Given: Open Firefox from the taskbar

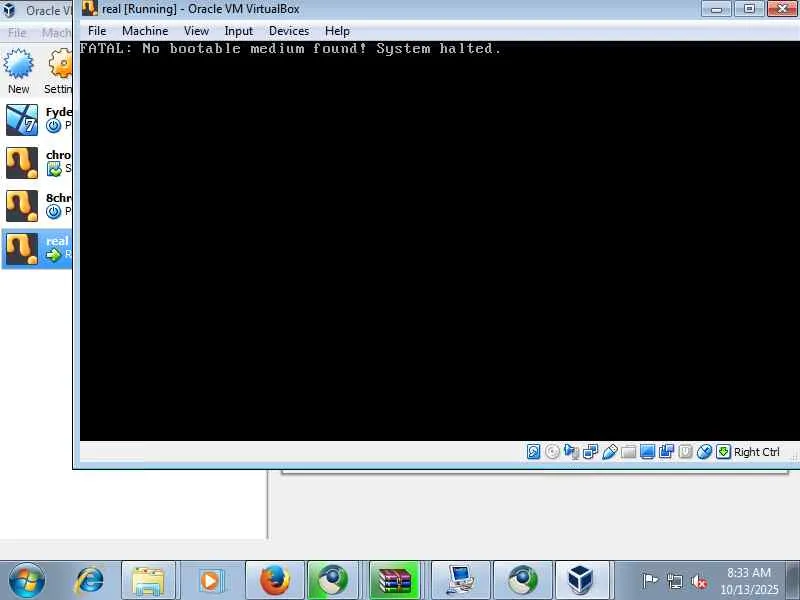Looking at the screenshot, I should [275, 581].
